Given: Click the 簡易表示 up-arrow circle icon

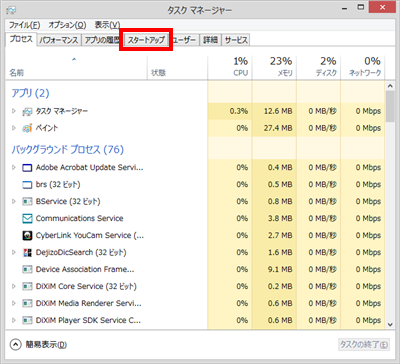Looking at the screenshot, I should (x=15, y=345).
